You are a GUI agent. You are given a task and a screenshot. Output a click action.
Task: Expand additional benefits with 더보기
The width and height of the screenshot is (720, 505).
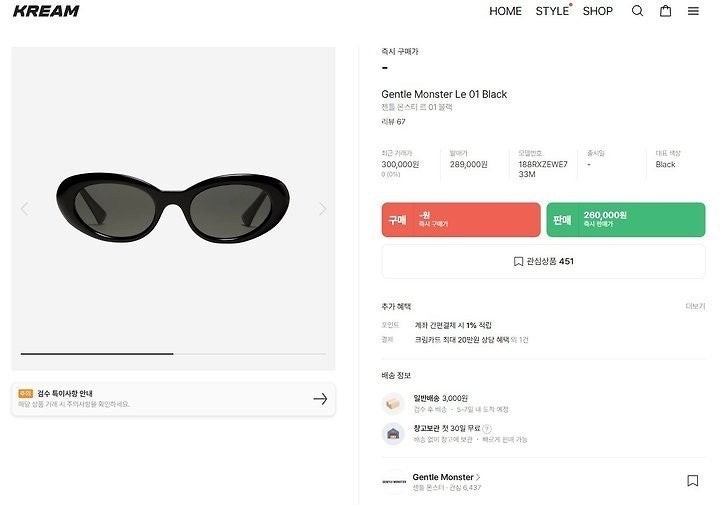(x=695, y=306)
